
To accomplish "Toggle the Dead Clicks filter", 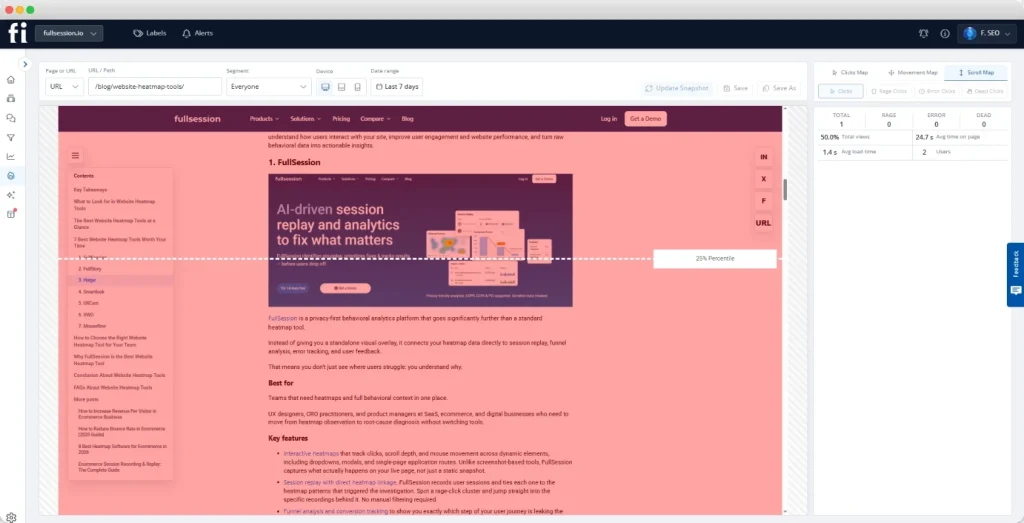I will (x=985, y=91).
